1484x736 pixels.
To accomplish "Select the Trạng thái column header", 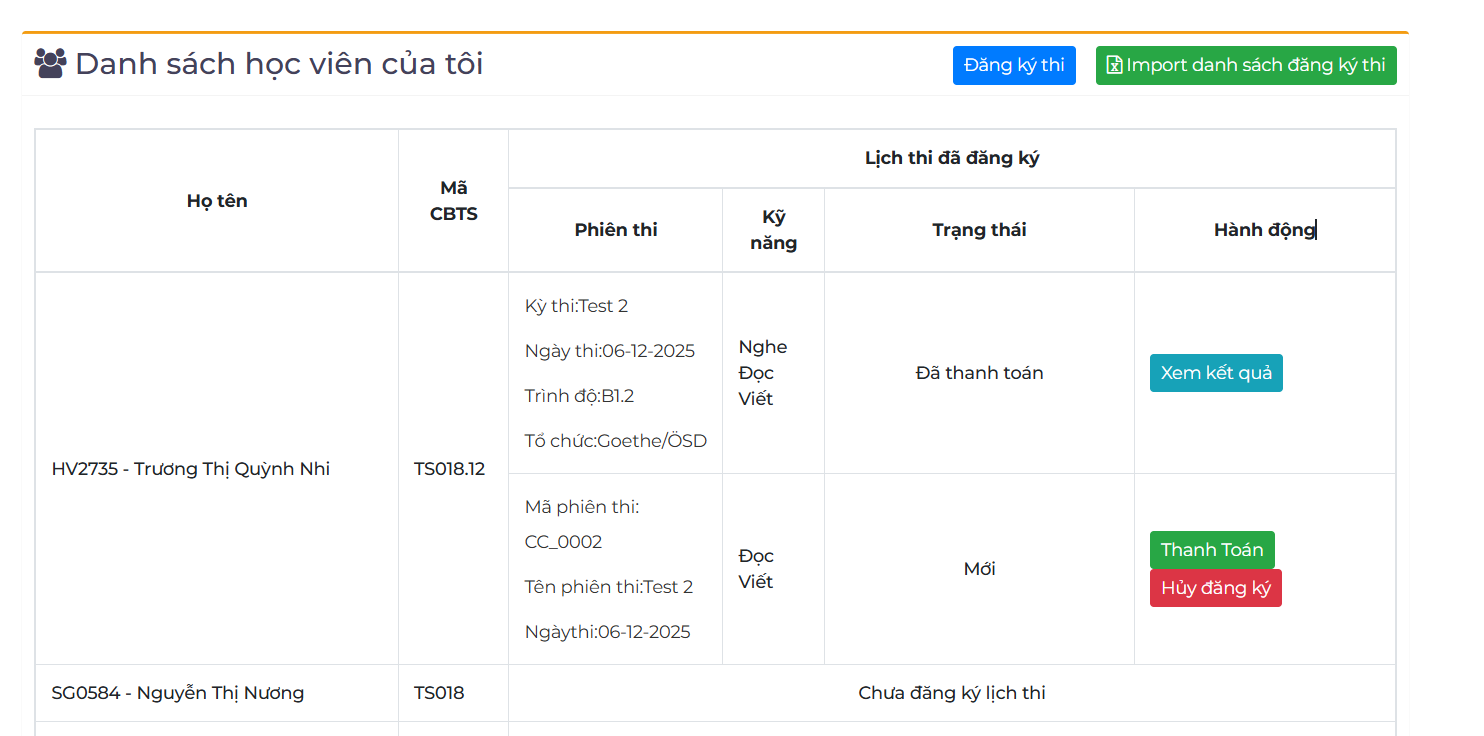I will point(979,230).
